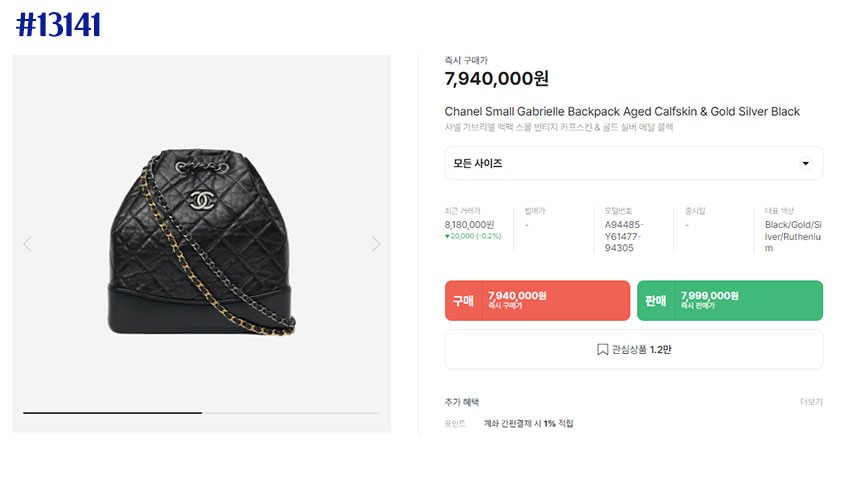Click the green 판매 sell button
This screenshot has width=860, height=496.
729,301
